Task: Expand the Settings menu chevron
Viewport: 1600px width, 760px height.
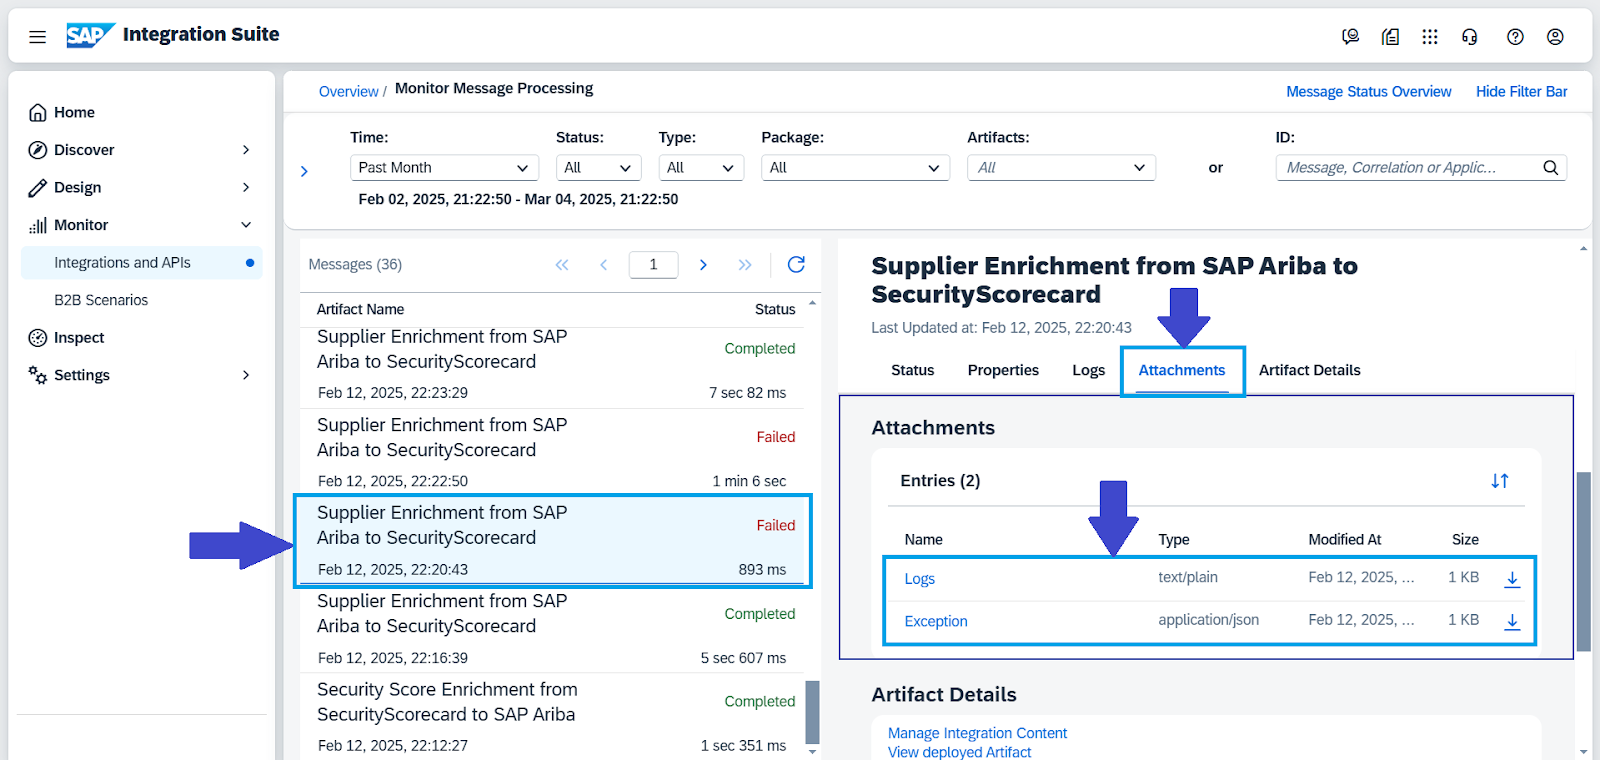Action: (x=246, y=375)
